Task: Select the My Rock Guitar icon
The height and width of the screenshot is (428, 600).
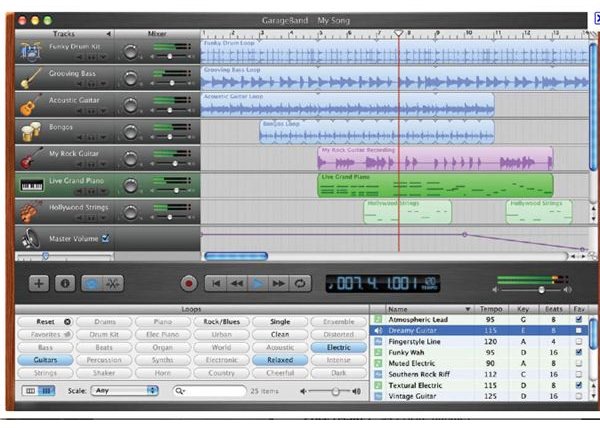Action: 31,158
